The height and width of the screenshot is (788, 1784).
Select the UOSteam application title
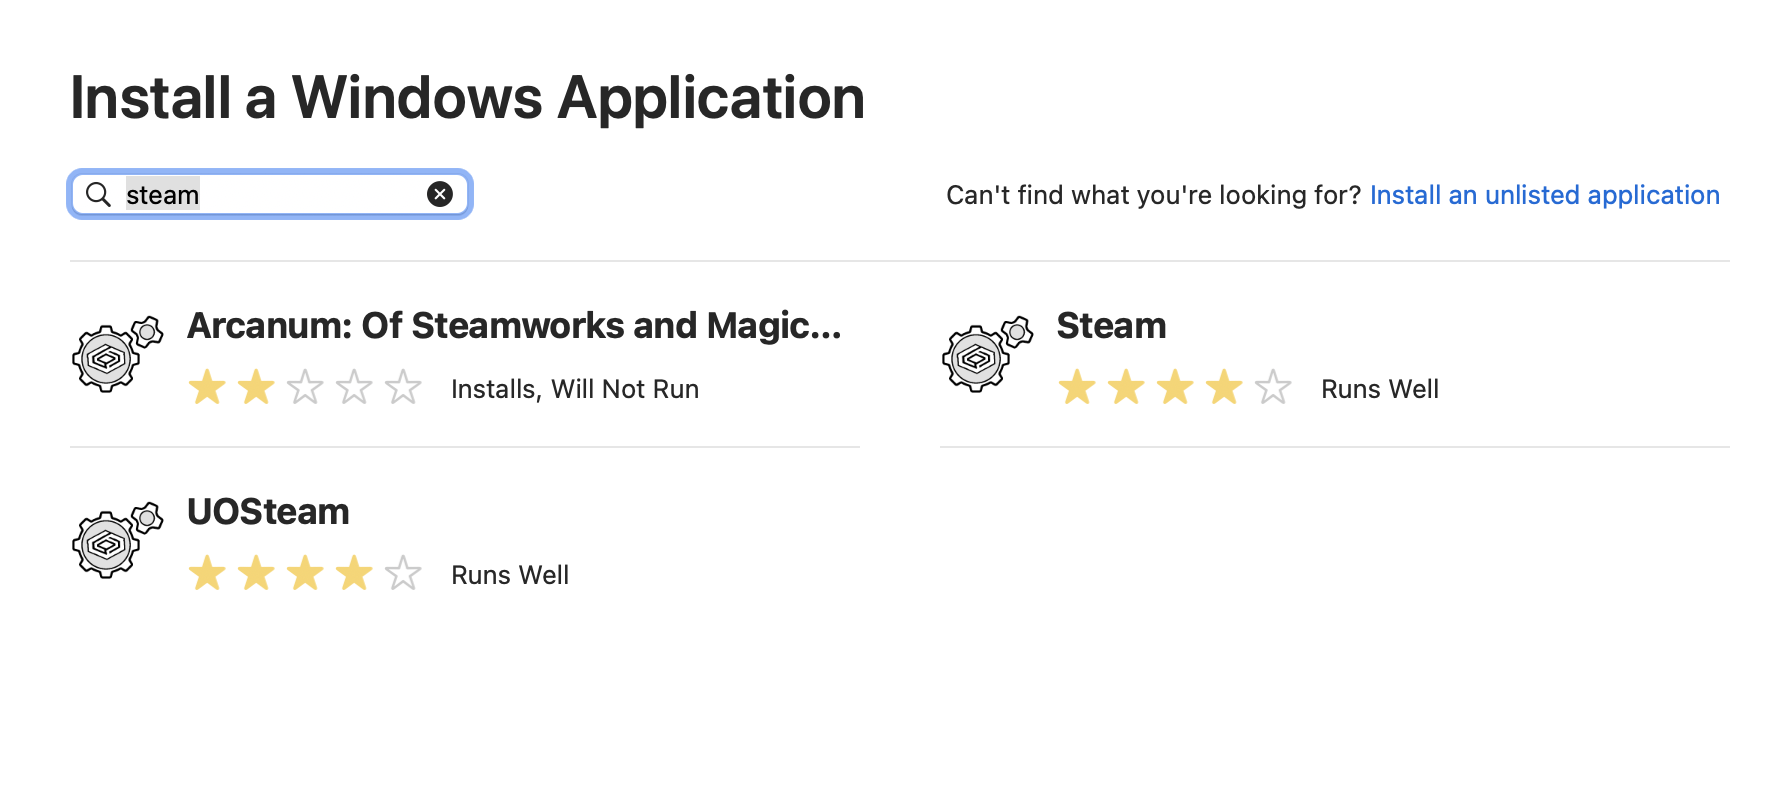[268, 512]
